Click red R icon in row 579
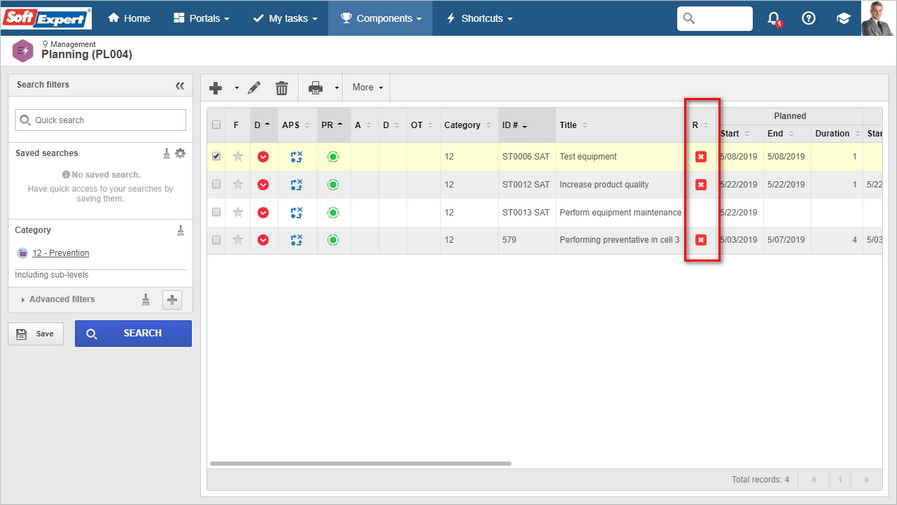This screenshot has width=897, height=505. pos(701,240)
